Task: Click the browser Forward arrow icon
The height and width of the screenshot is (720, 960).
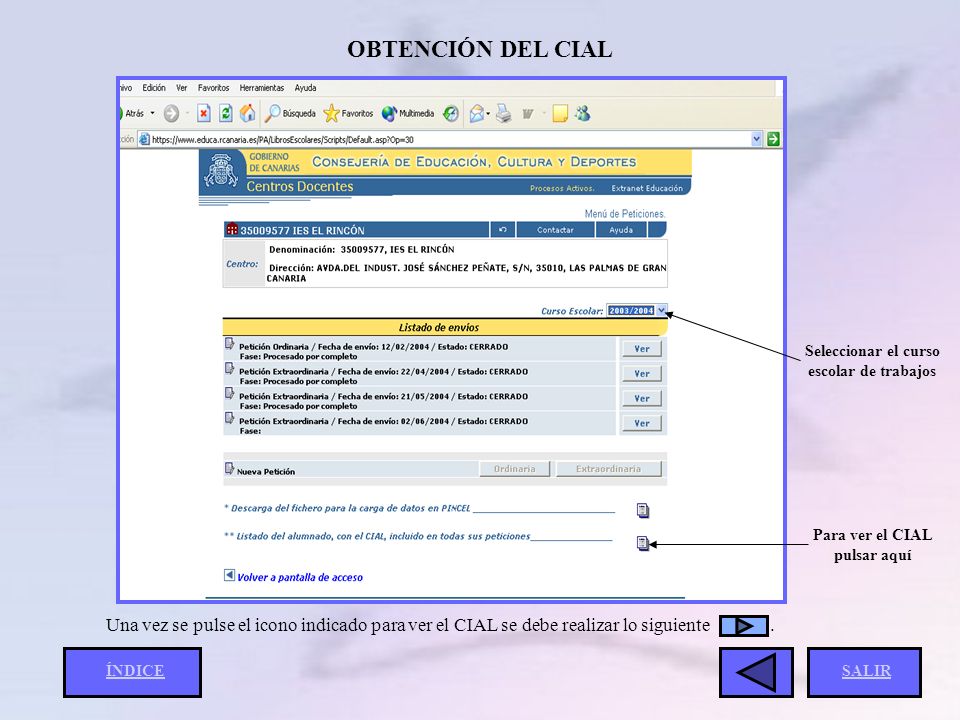Action: (171, 113)
